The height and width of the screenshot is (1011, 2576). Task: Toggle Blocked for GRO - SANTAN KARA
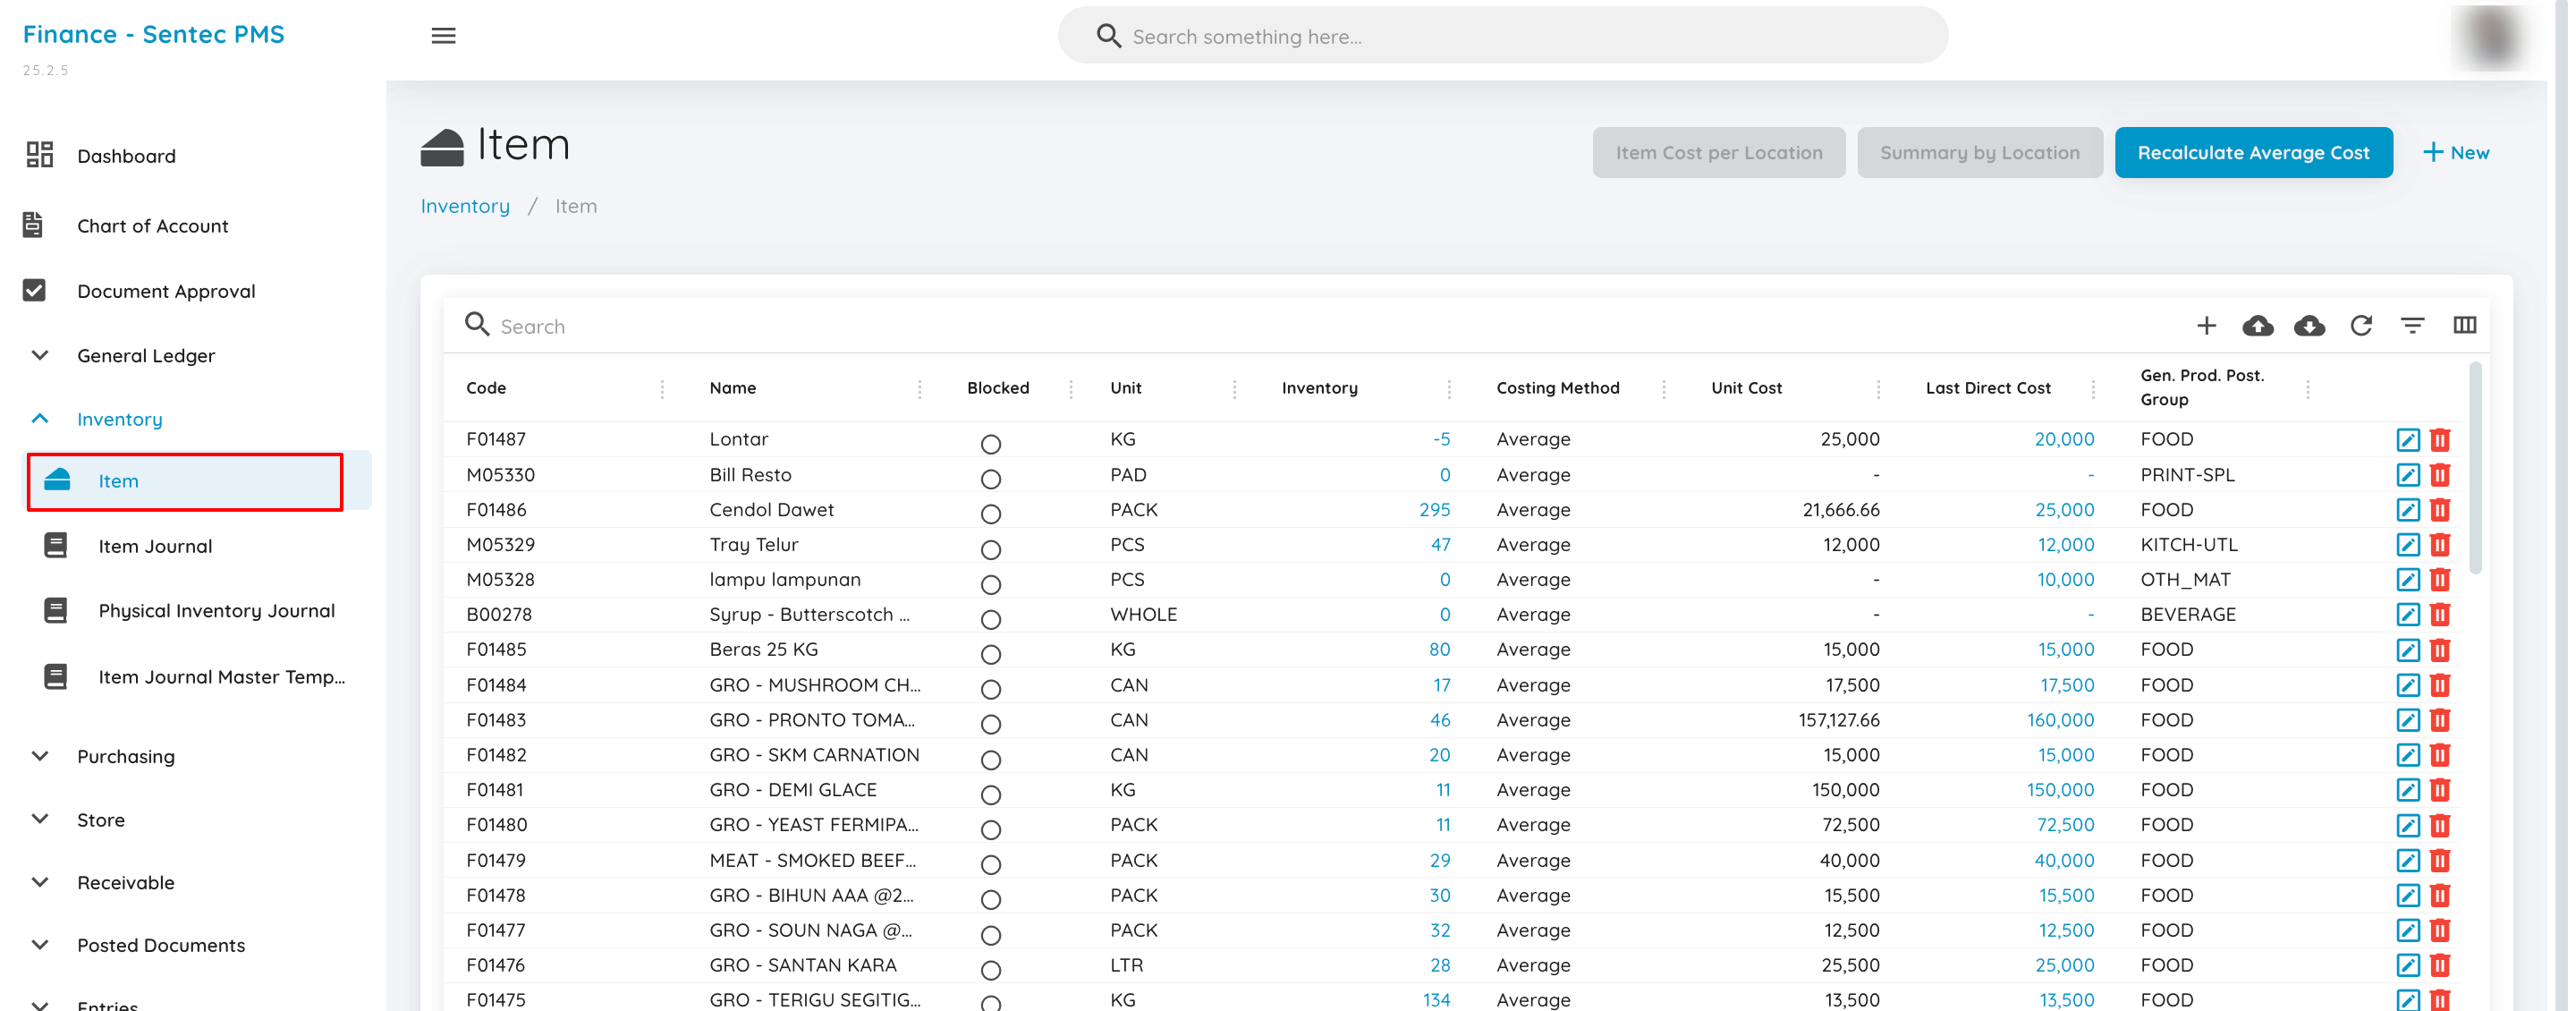coord(990,970)
